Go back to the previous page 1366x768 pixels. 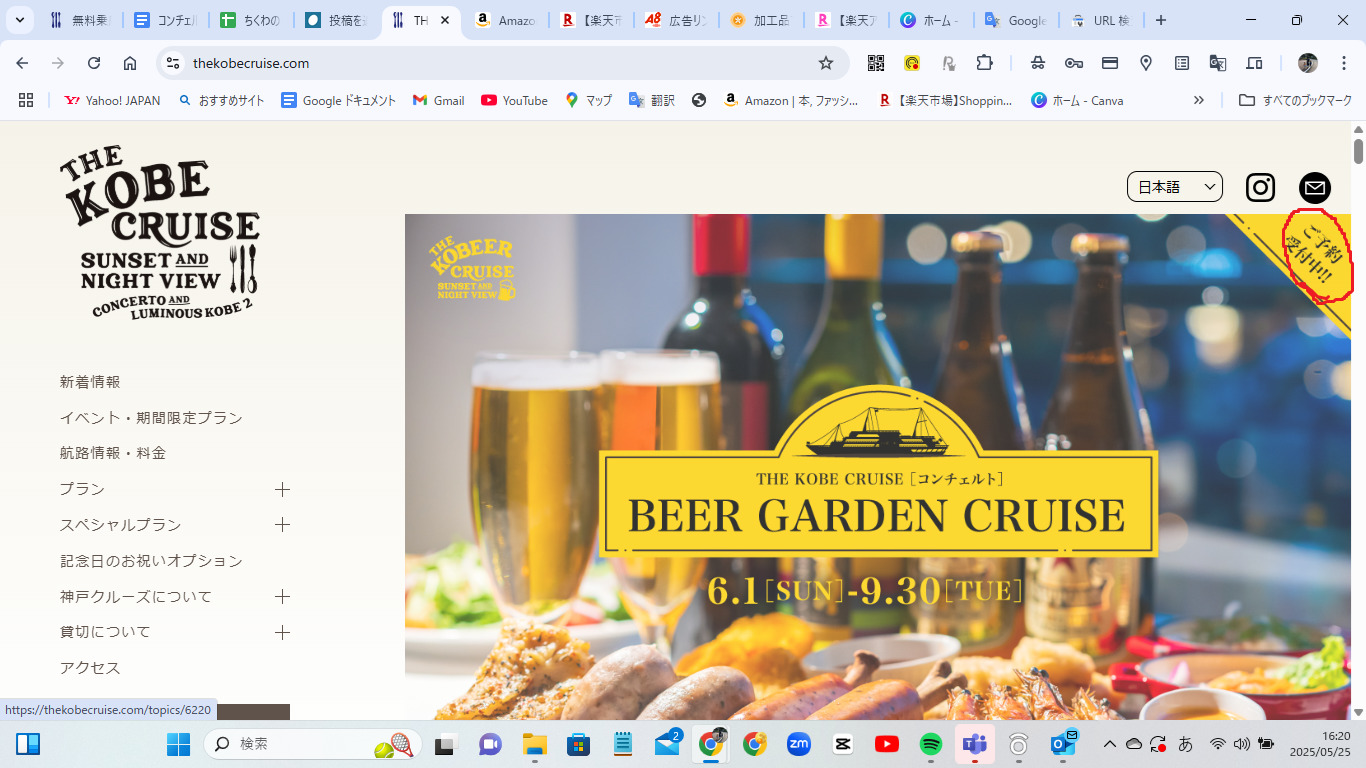coord(22,63)
